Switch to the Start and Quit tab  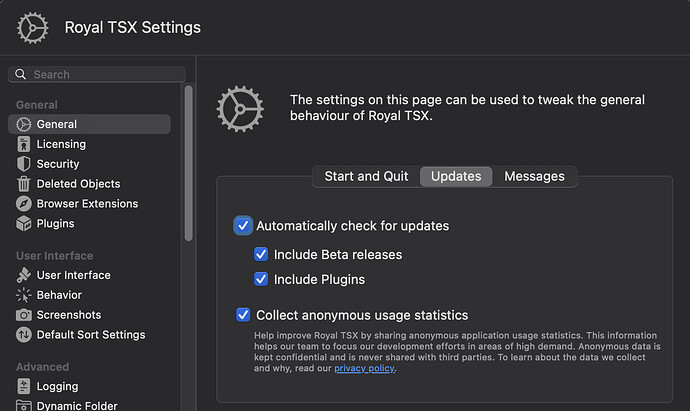pyautogui.click(x=366, y=176)
